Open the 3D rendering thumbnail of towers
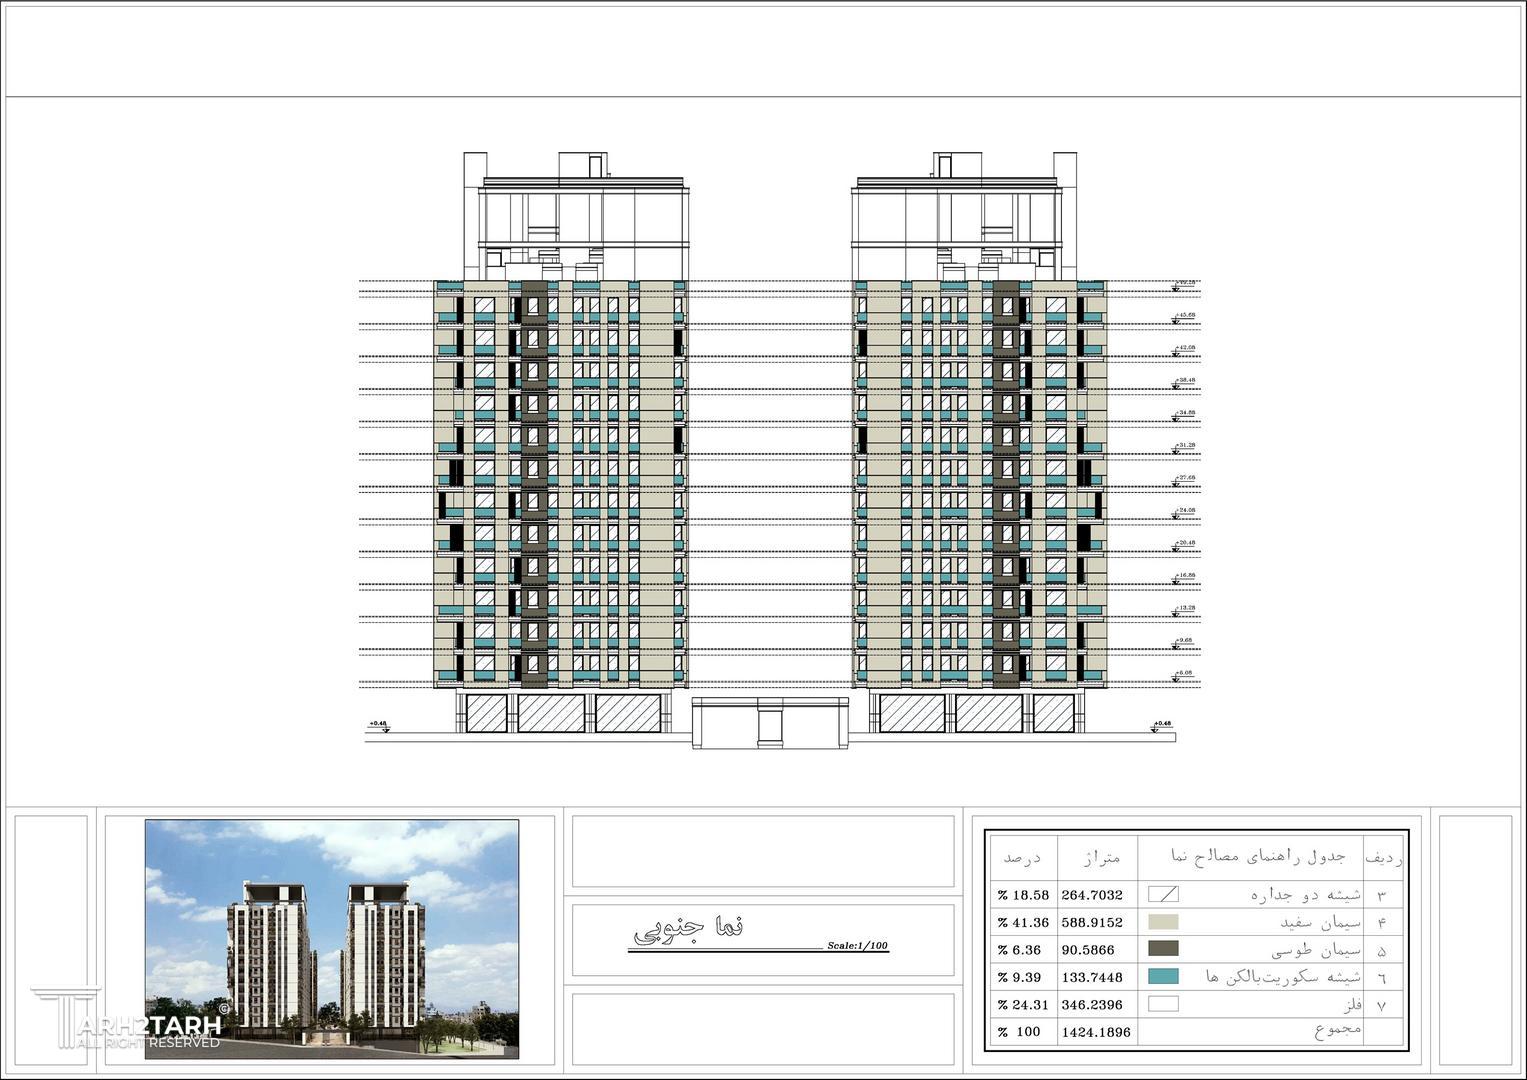This screenshot has height=1080, width=1527. point(332,939)
